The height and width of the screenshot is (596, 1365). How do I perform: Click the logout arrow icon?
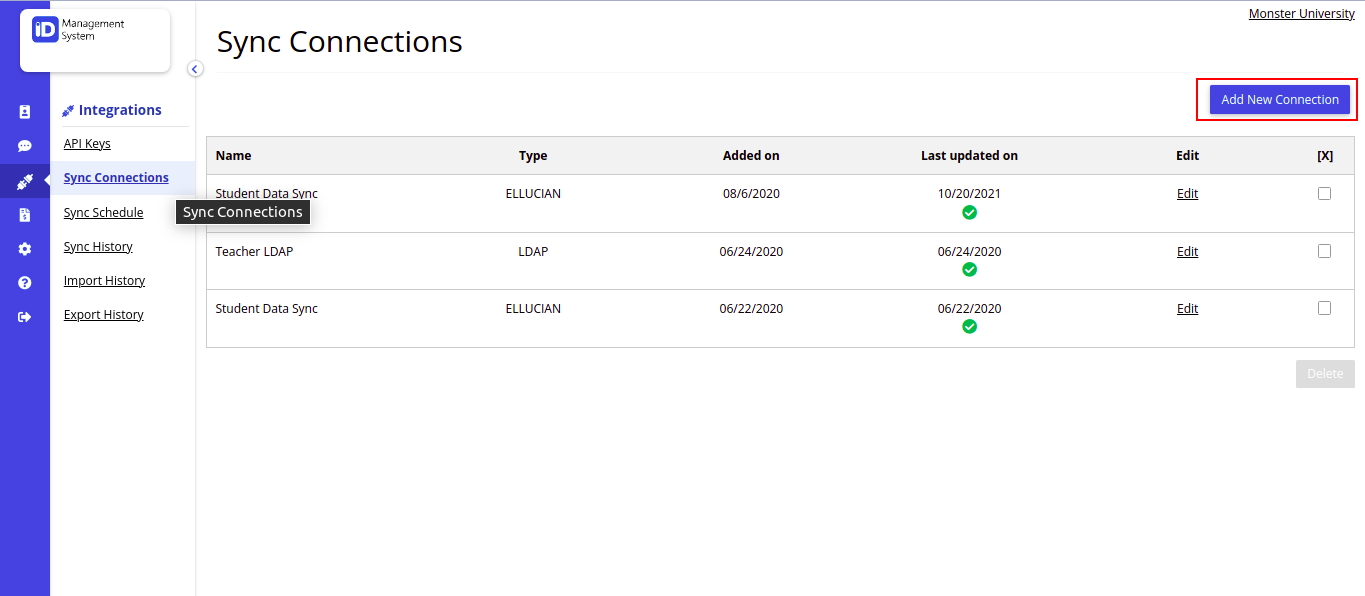(x=25, y=316)
